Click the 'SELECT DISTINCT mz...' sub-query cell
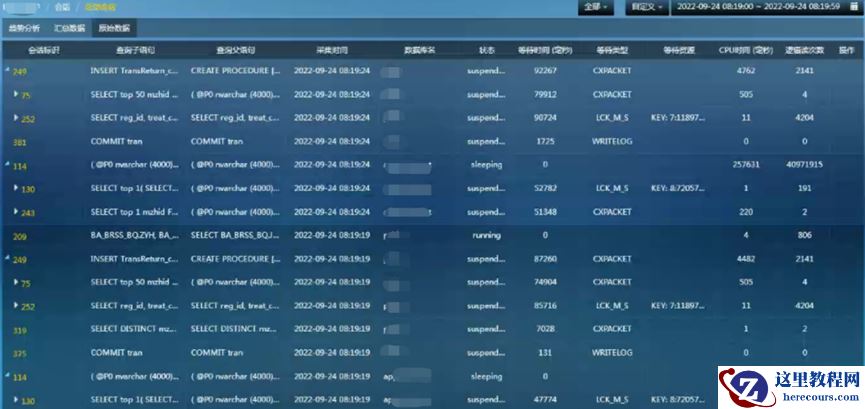Viewport: 865px width, 409px height. pos(135,329)
